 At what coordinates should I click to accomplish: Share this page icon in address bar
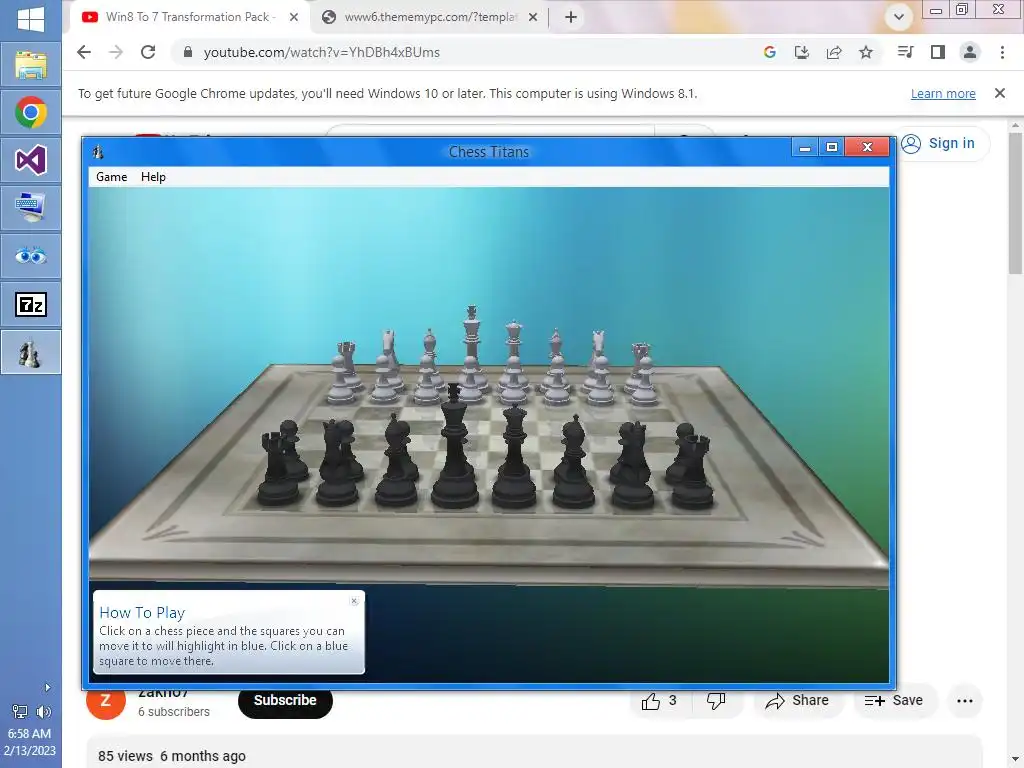click(834, 52)
